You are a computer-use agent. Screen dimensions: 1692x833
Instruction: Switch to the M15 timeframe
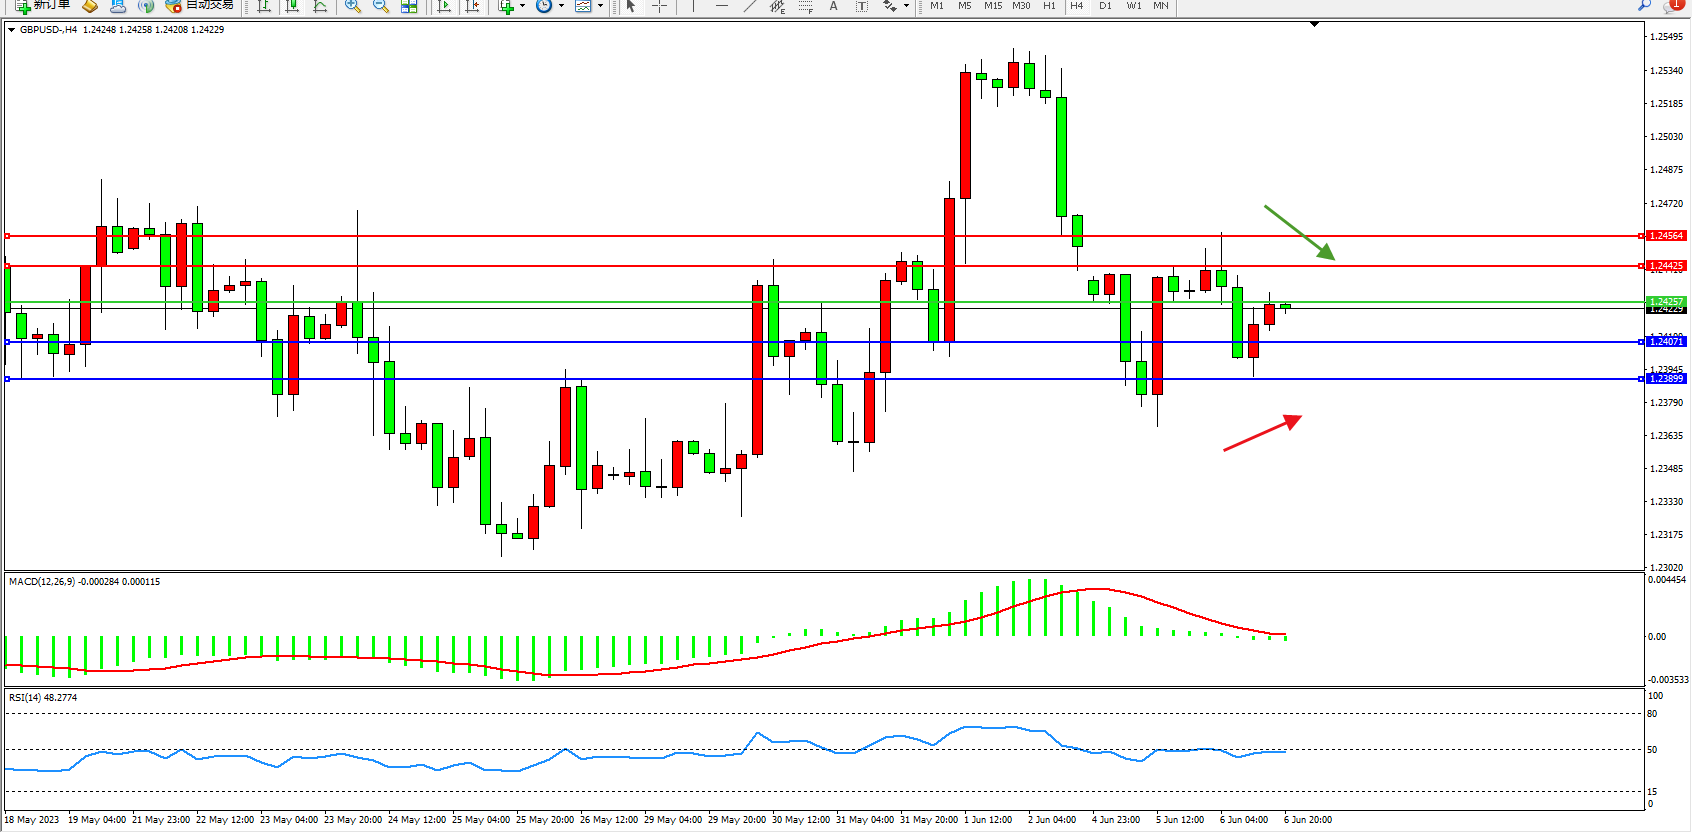(992, 6)
